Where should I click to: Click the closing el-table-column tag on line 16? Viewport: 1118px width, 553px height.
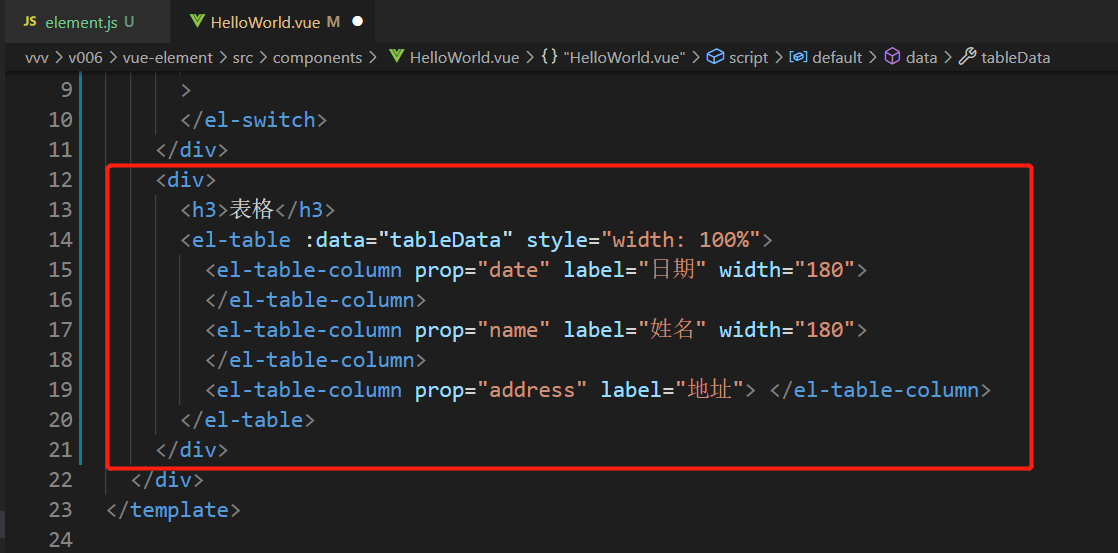pyautogui.click(x=316, y=299)
